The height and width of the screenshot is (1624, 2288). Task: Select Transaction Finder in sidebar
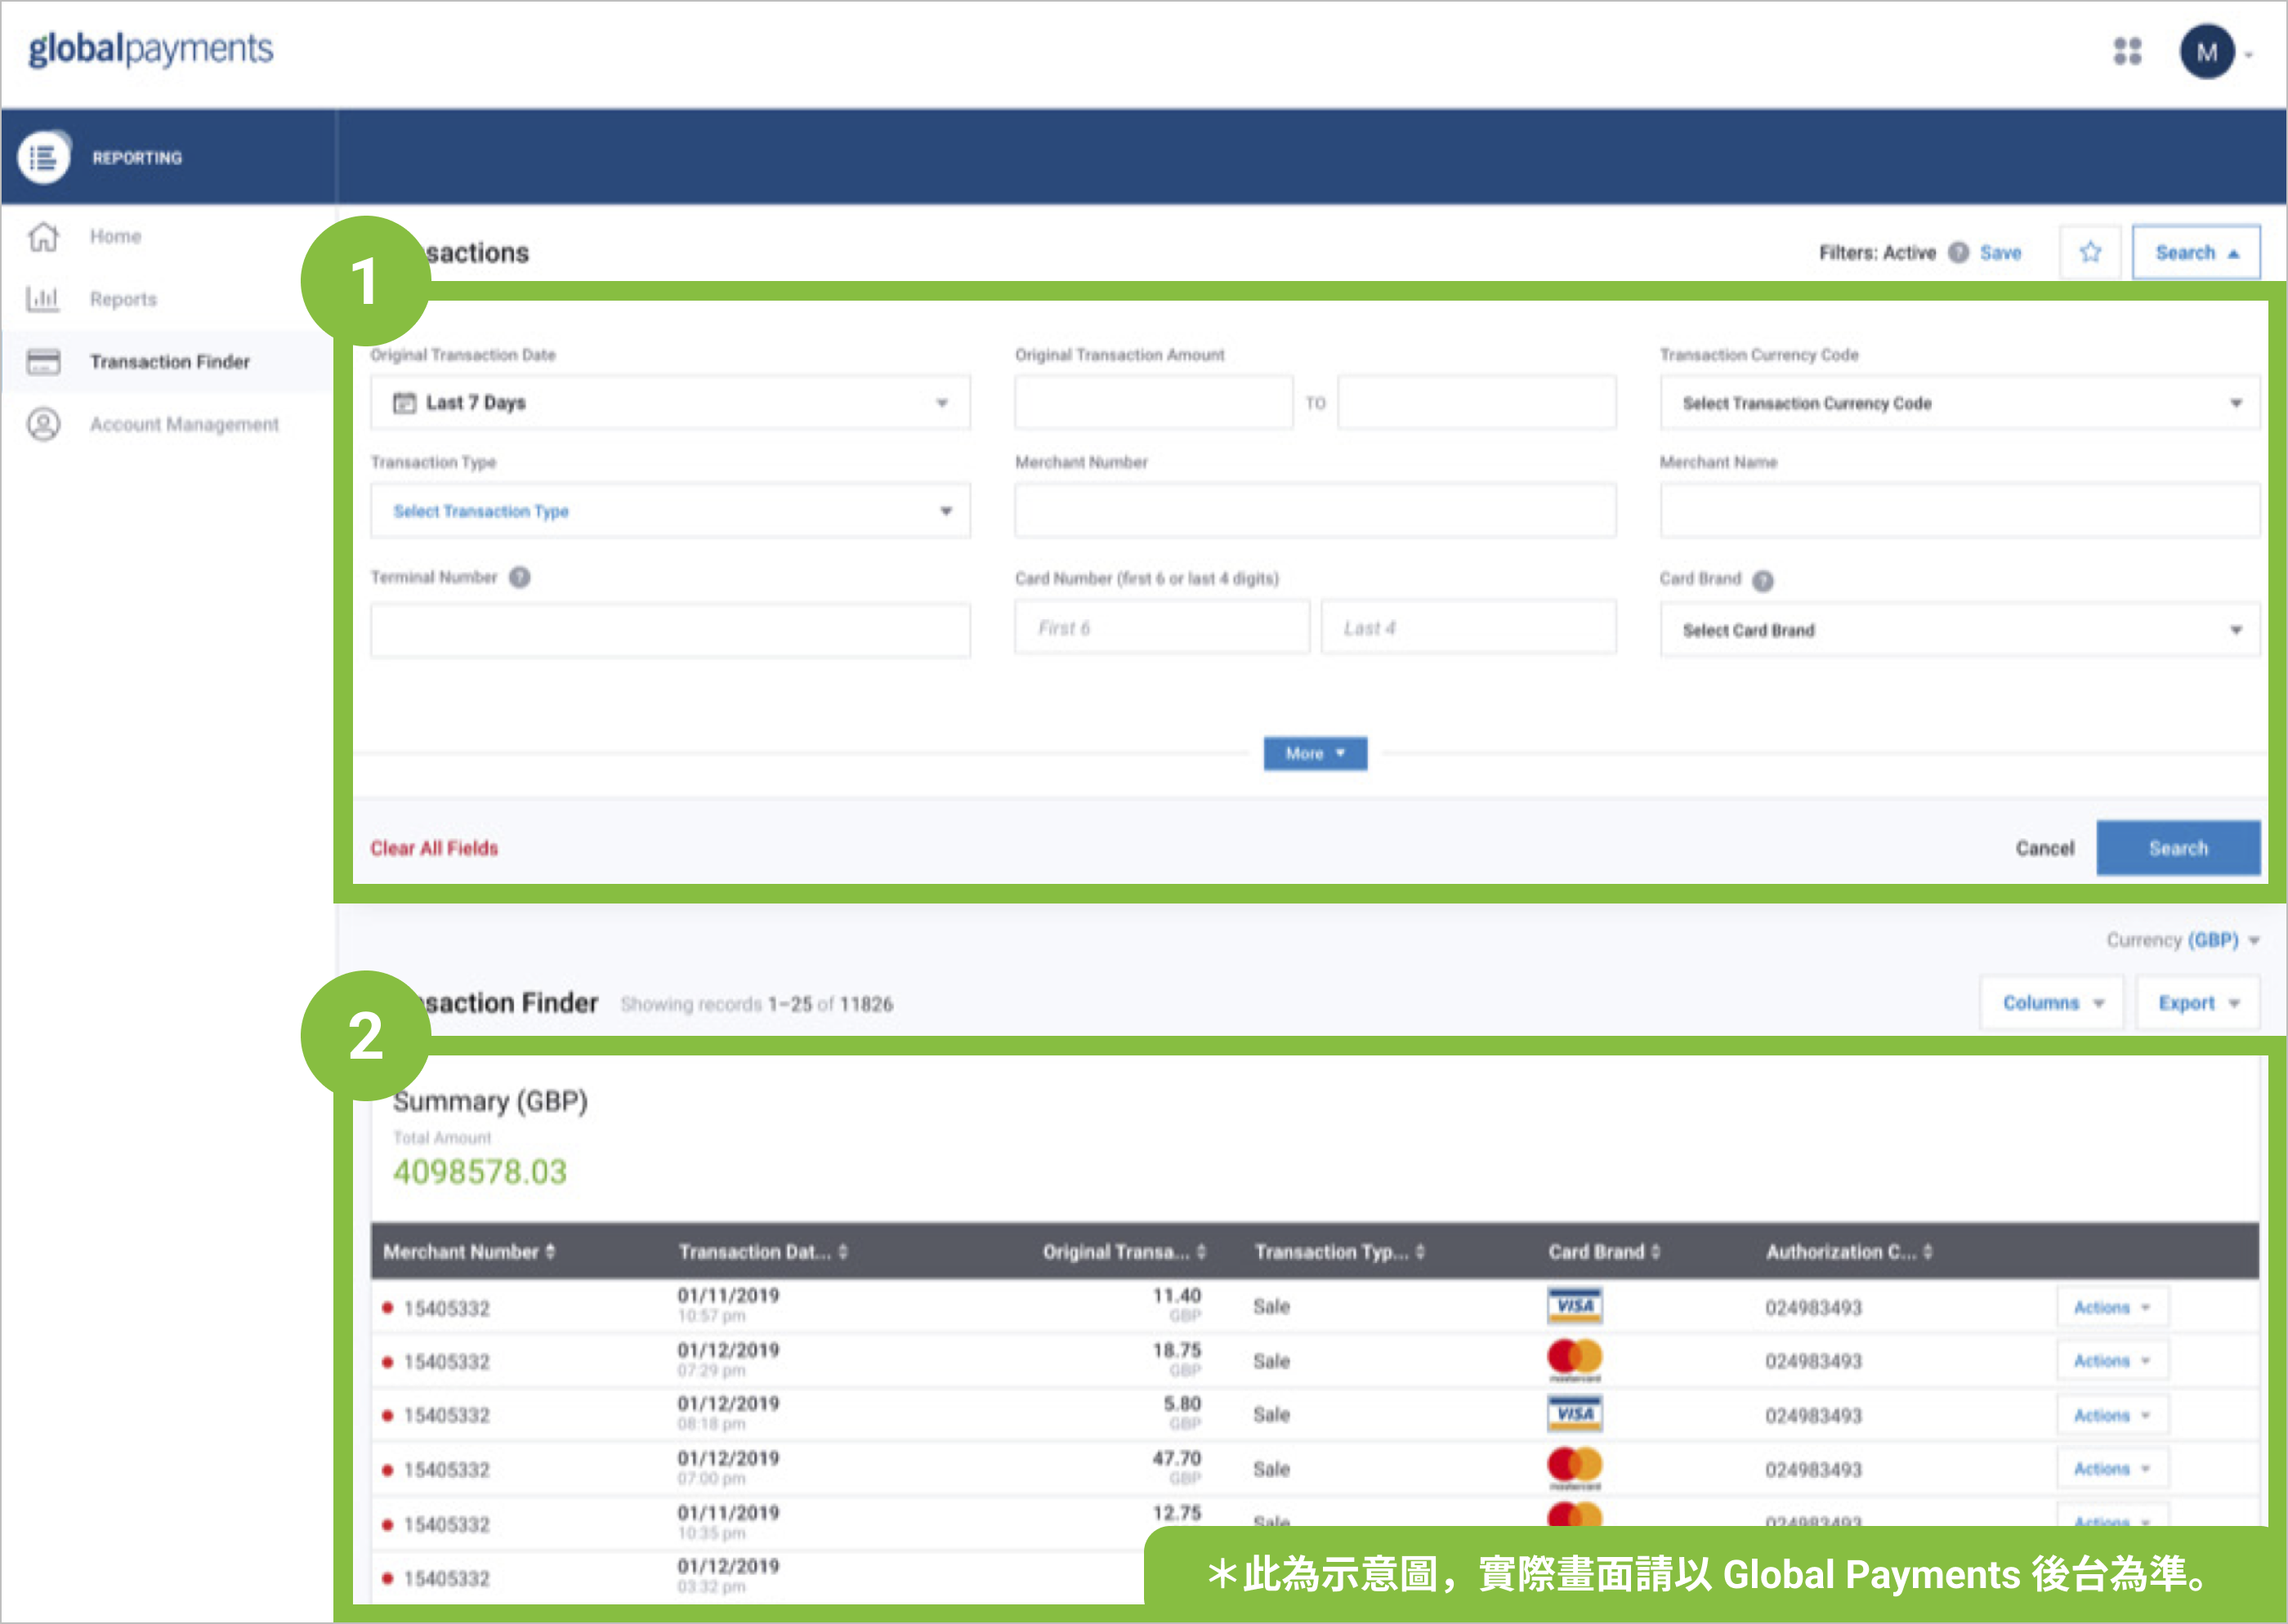pyautogui.click(x=169, y=362)
